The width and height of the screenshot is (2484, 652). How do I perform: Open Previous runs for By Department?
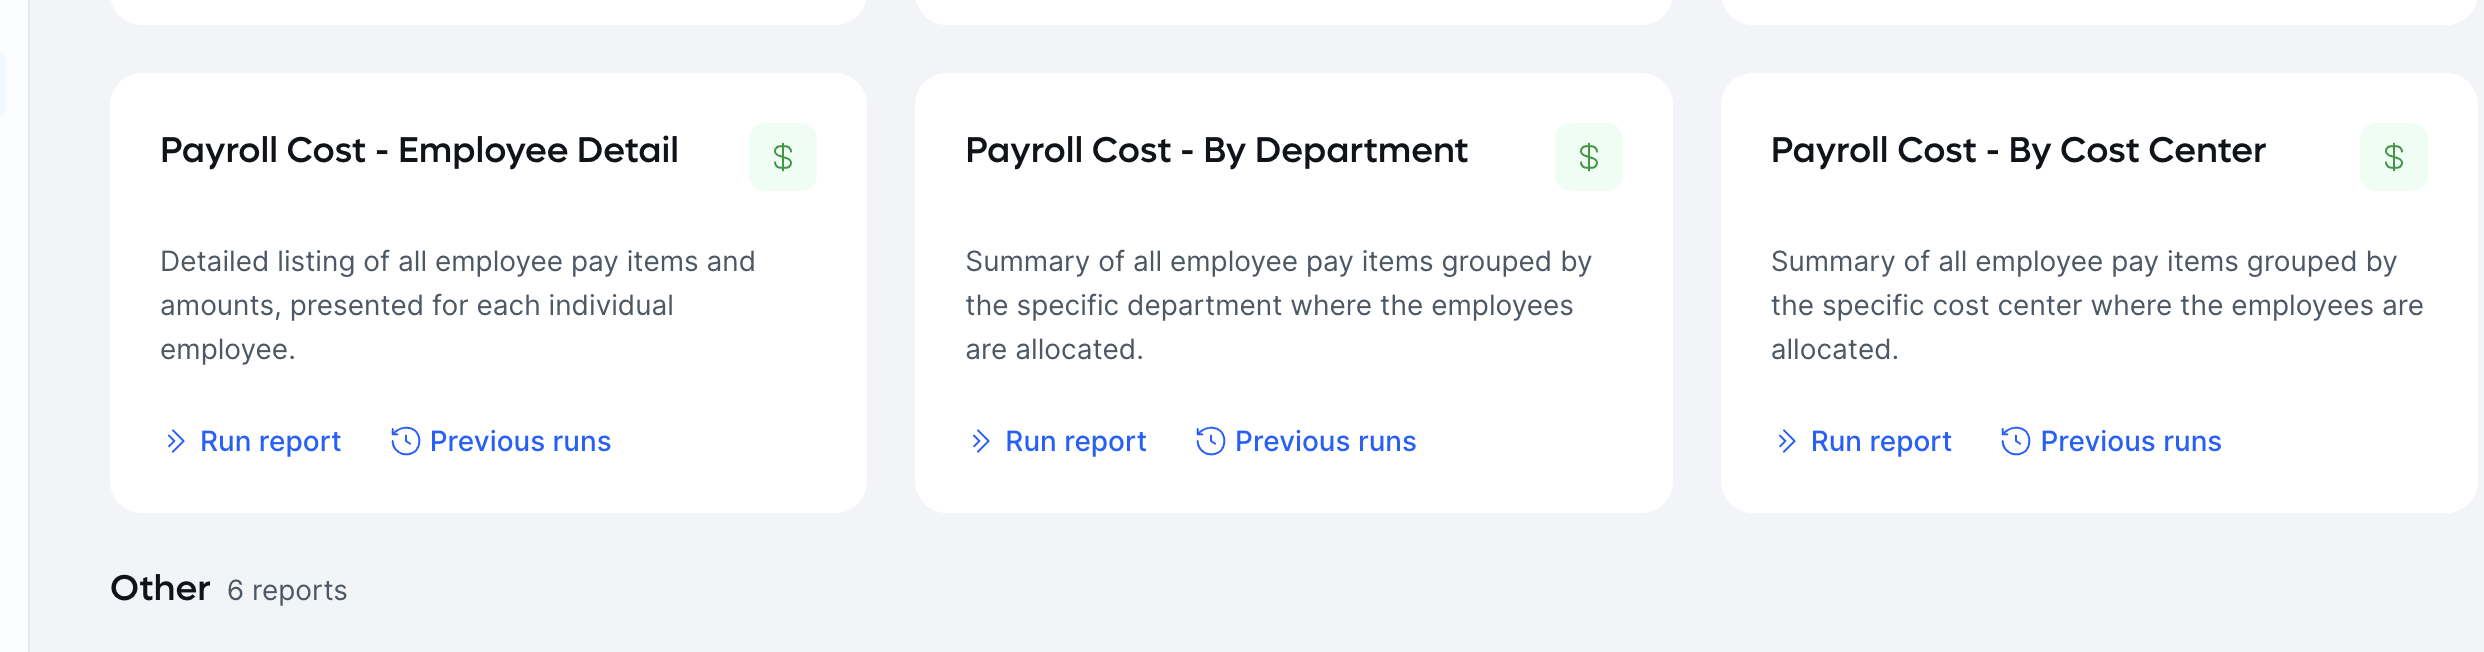click(x=1306, y=441)
